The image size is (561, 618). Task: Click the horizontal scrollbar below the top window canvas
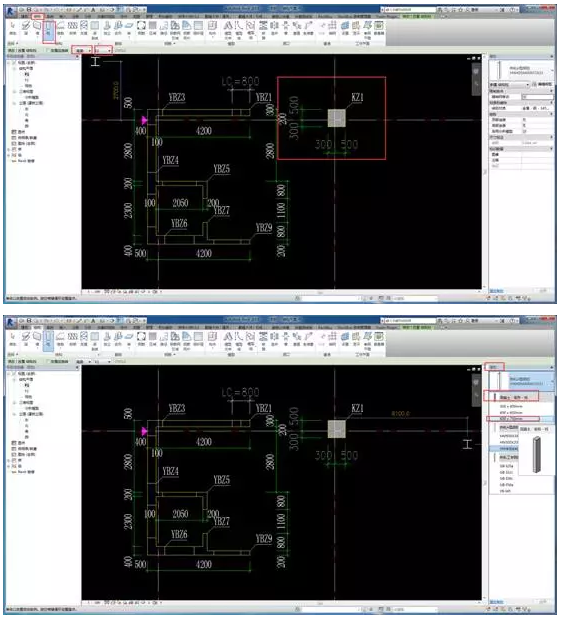tap(321, 292)
